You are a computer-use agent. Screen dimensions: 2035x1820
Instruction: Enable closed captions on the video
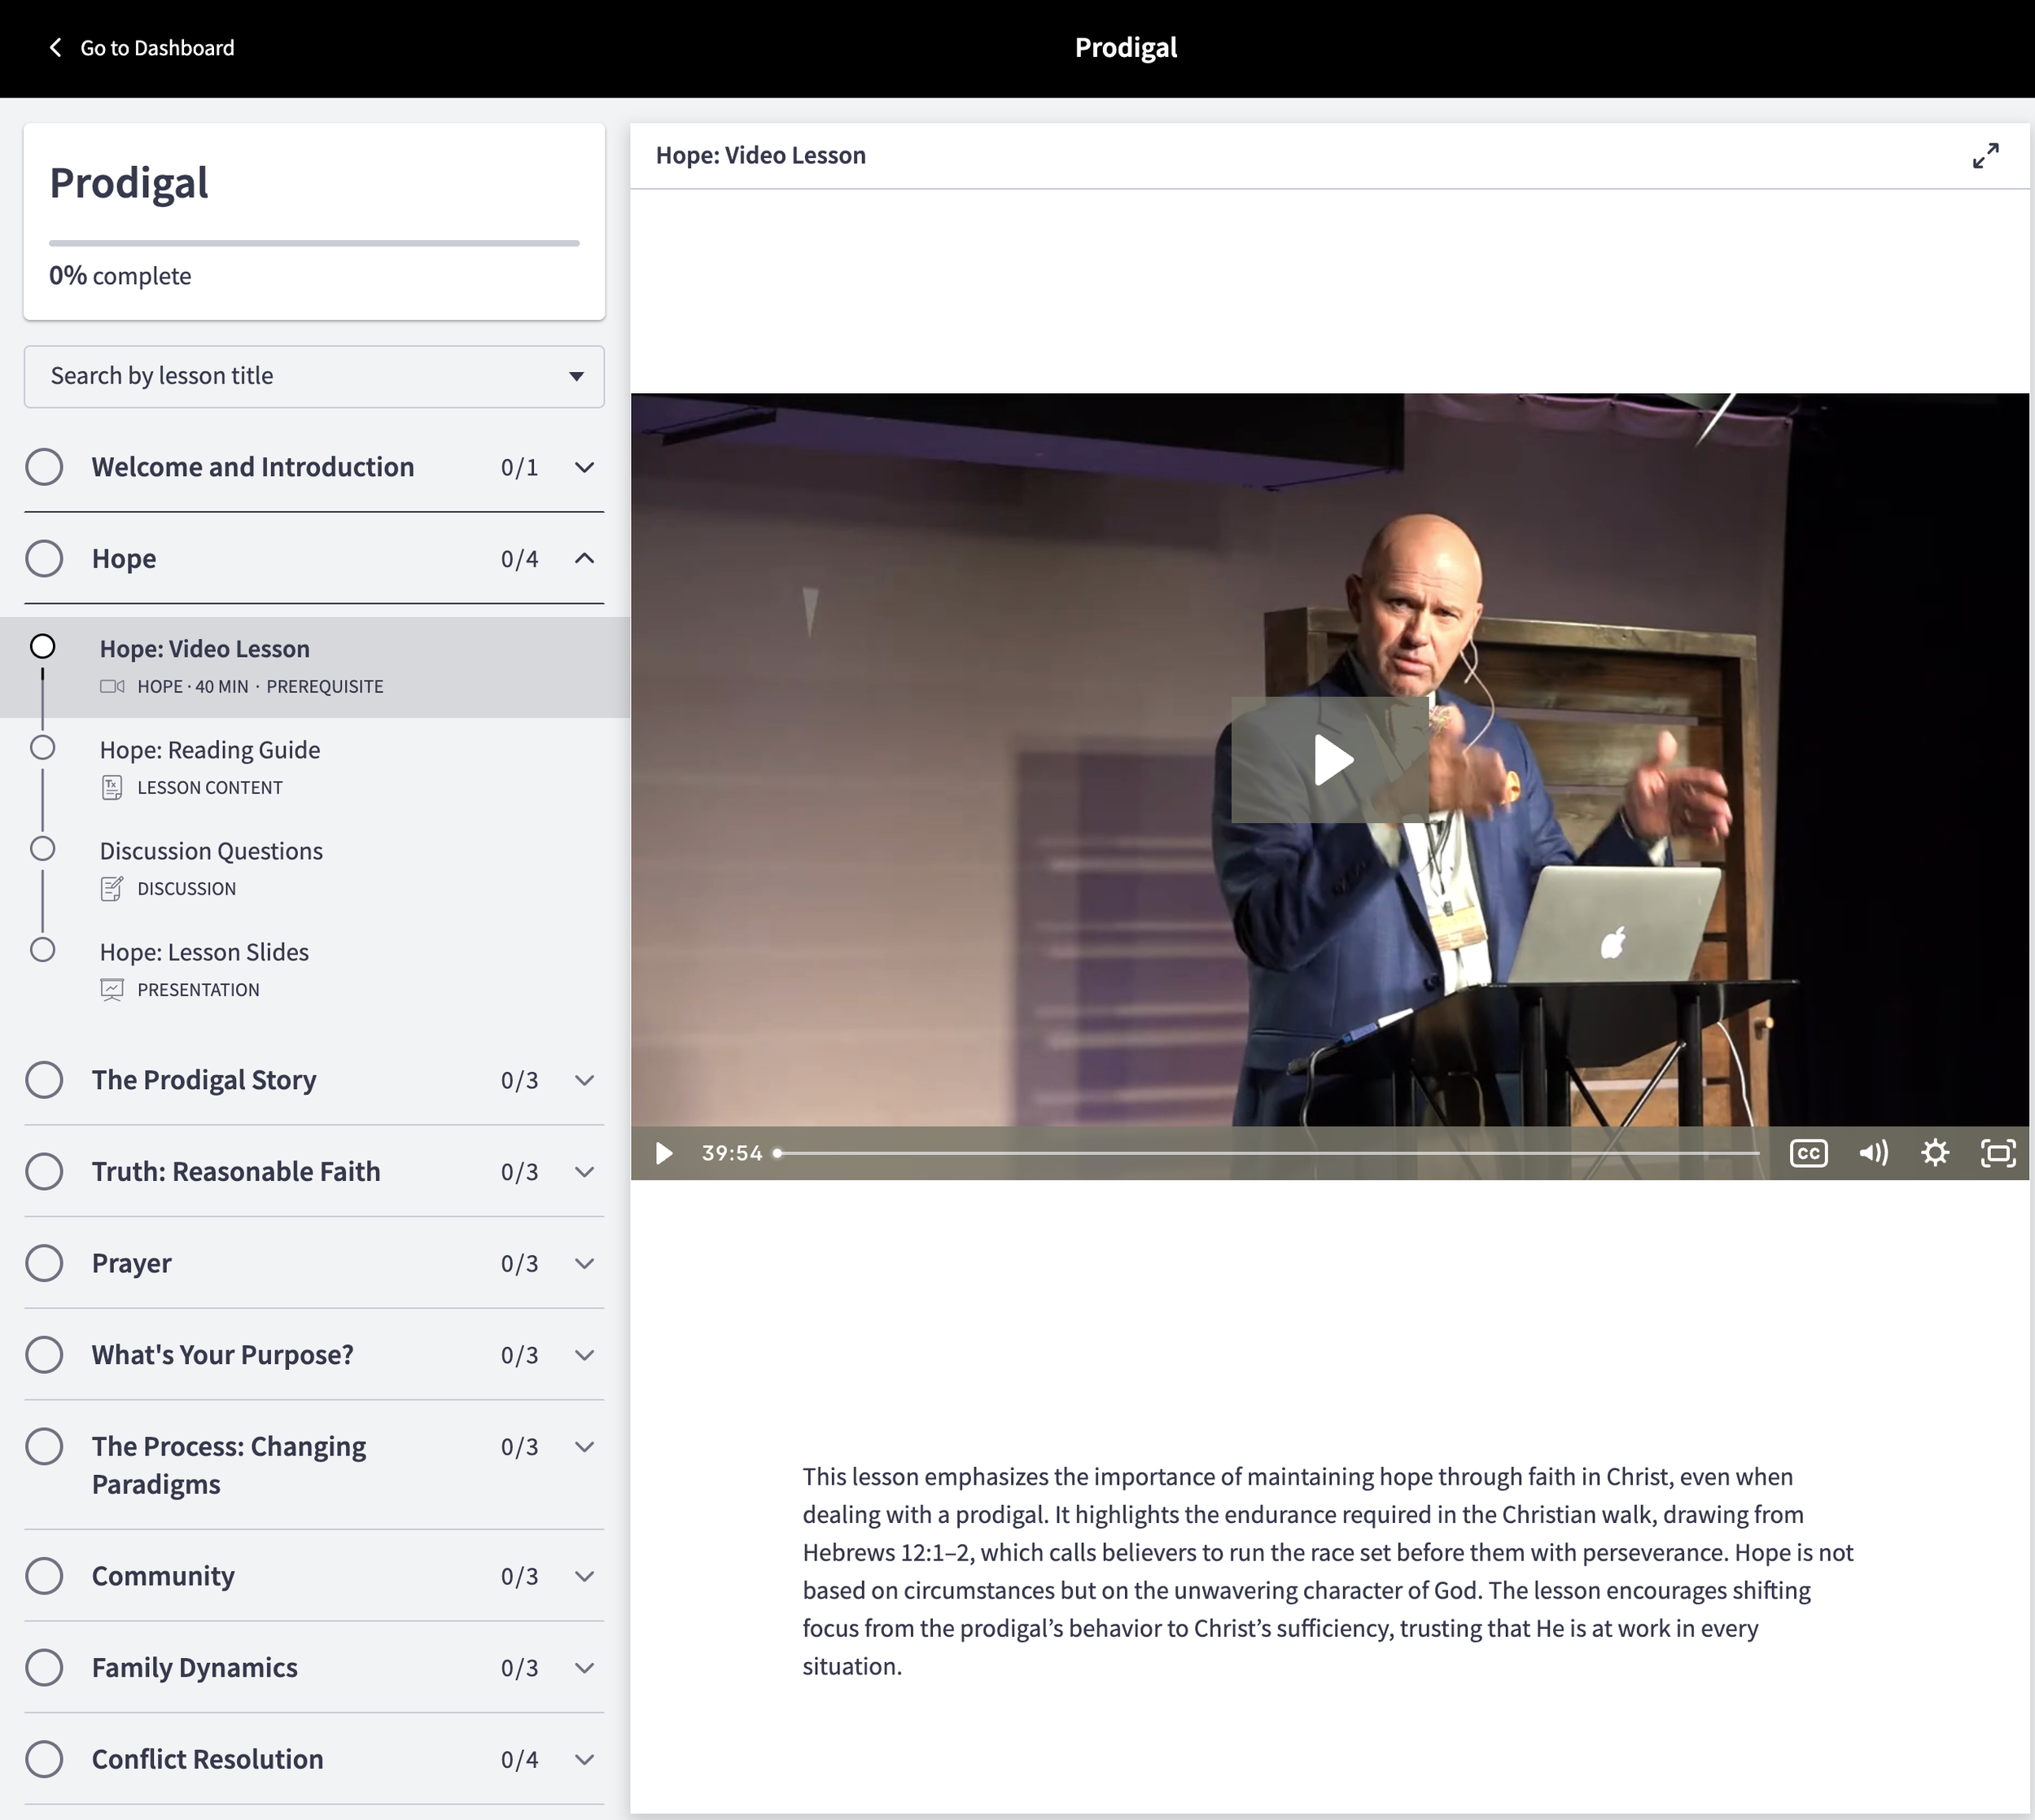coord(1808,1152)
